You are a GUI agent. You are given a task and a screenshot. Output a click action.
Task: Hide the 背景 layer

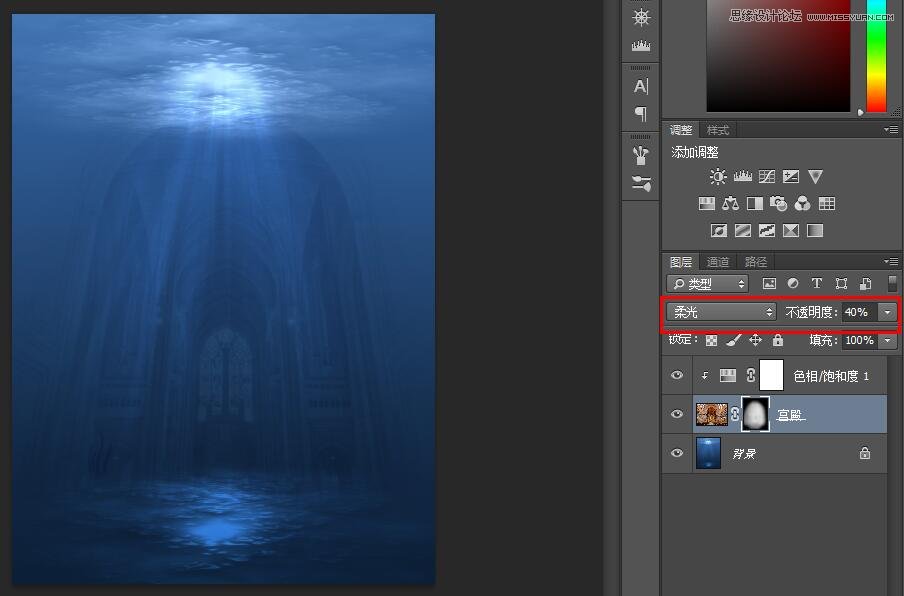pos(677,453)
